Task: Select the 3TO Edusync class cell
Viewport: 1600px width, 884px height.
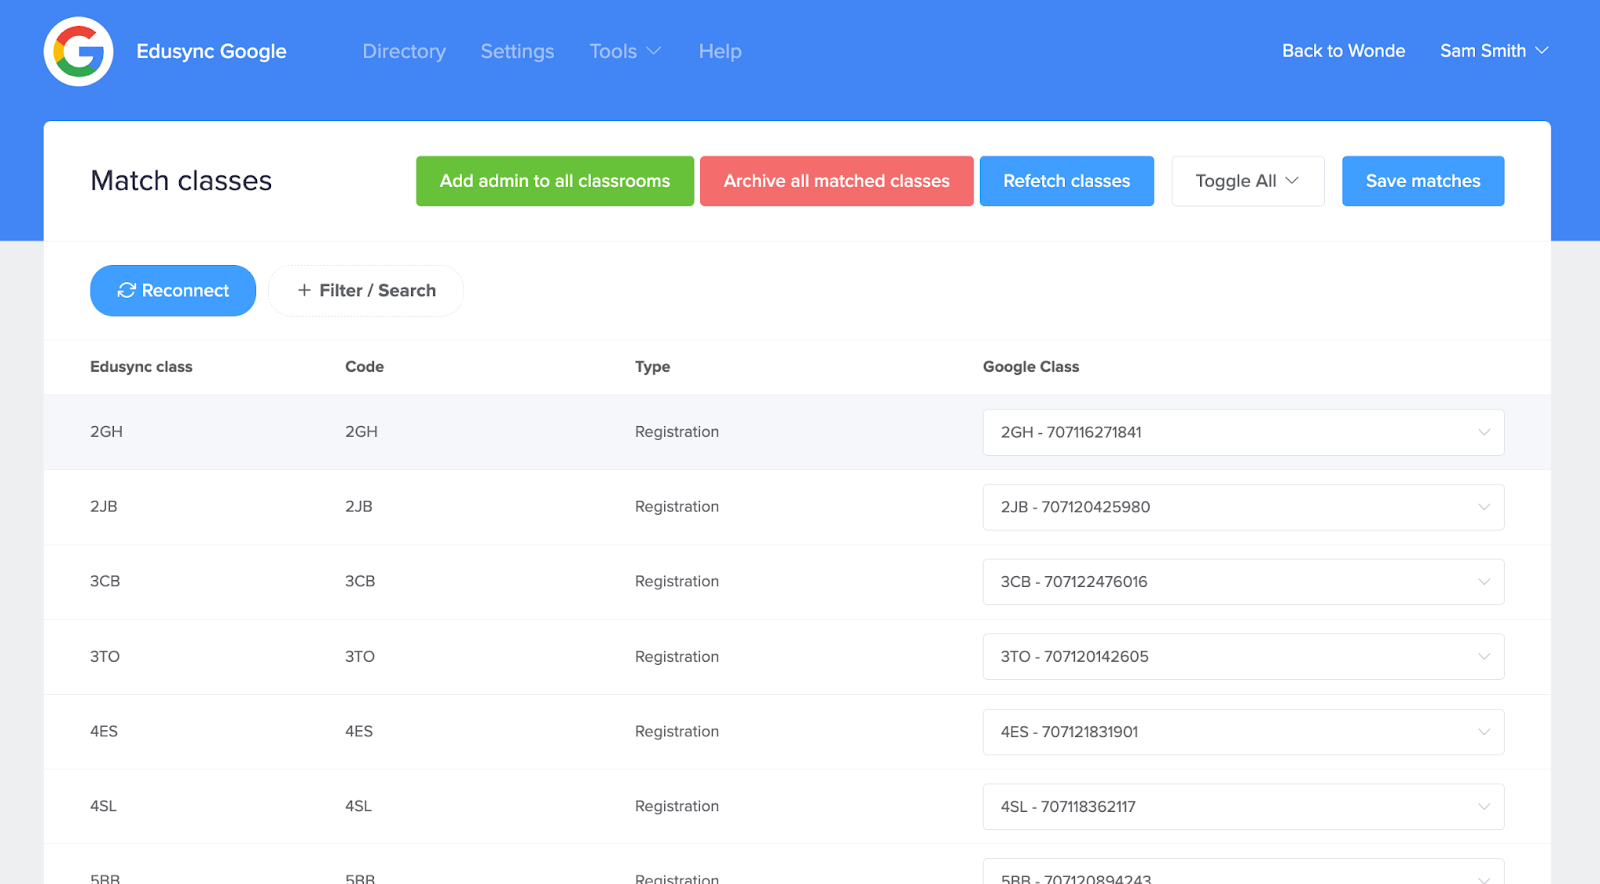Action: tap(105, 657)
